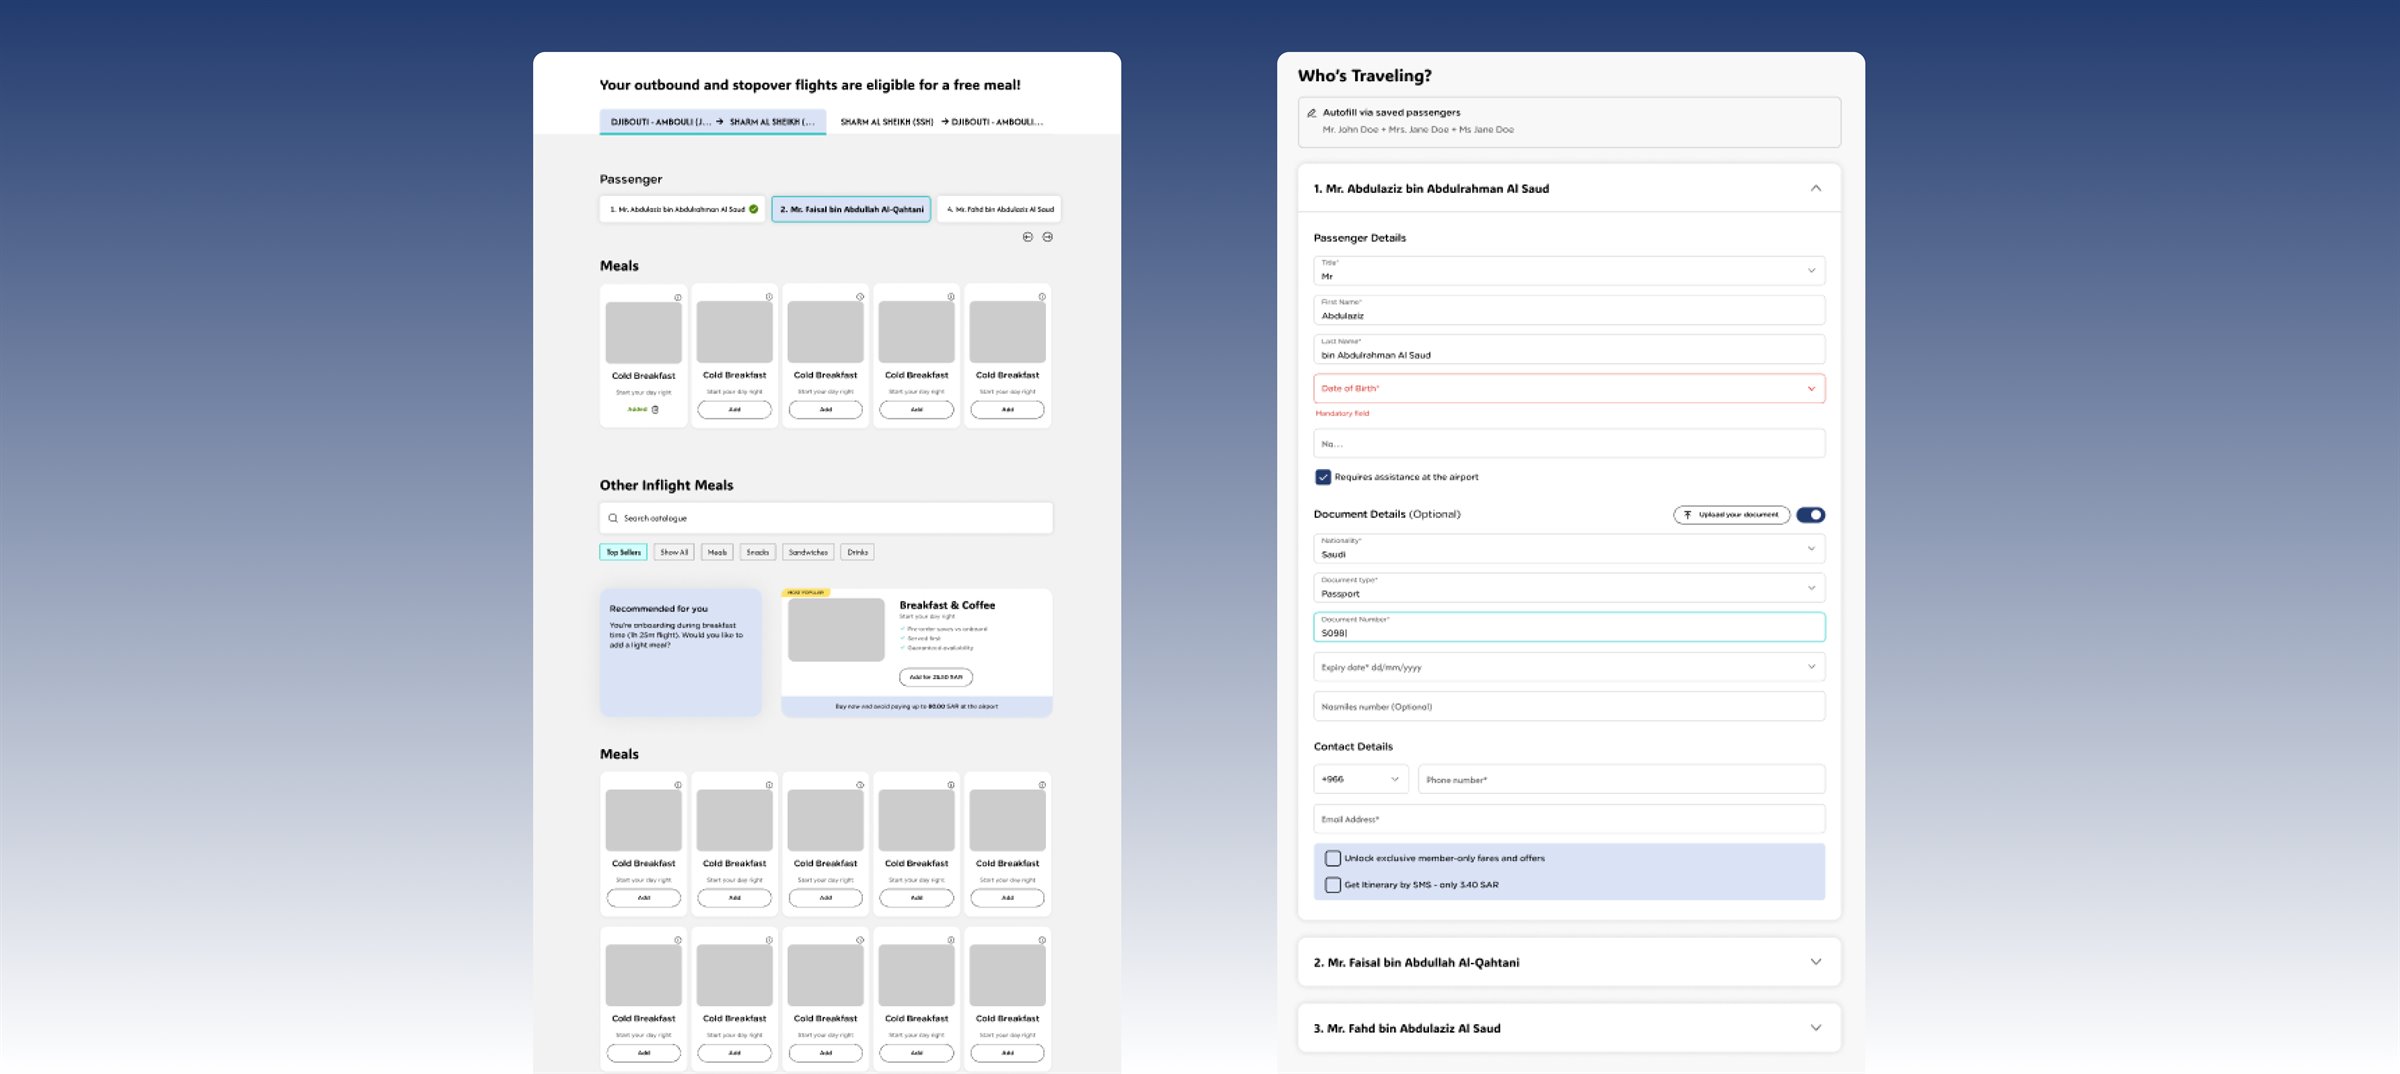
Task: Select Sharm Al Sheikh to Djibouti flight tab
Action: tap(941, 122)
